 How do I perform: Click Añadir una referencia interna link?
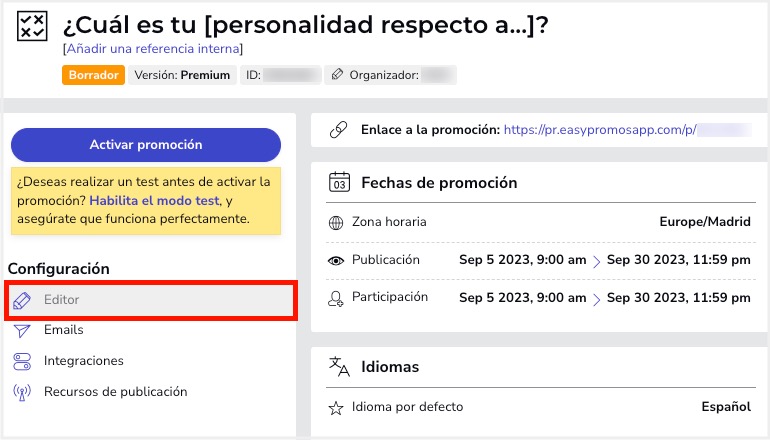click(153, 49)
